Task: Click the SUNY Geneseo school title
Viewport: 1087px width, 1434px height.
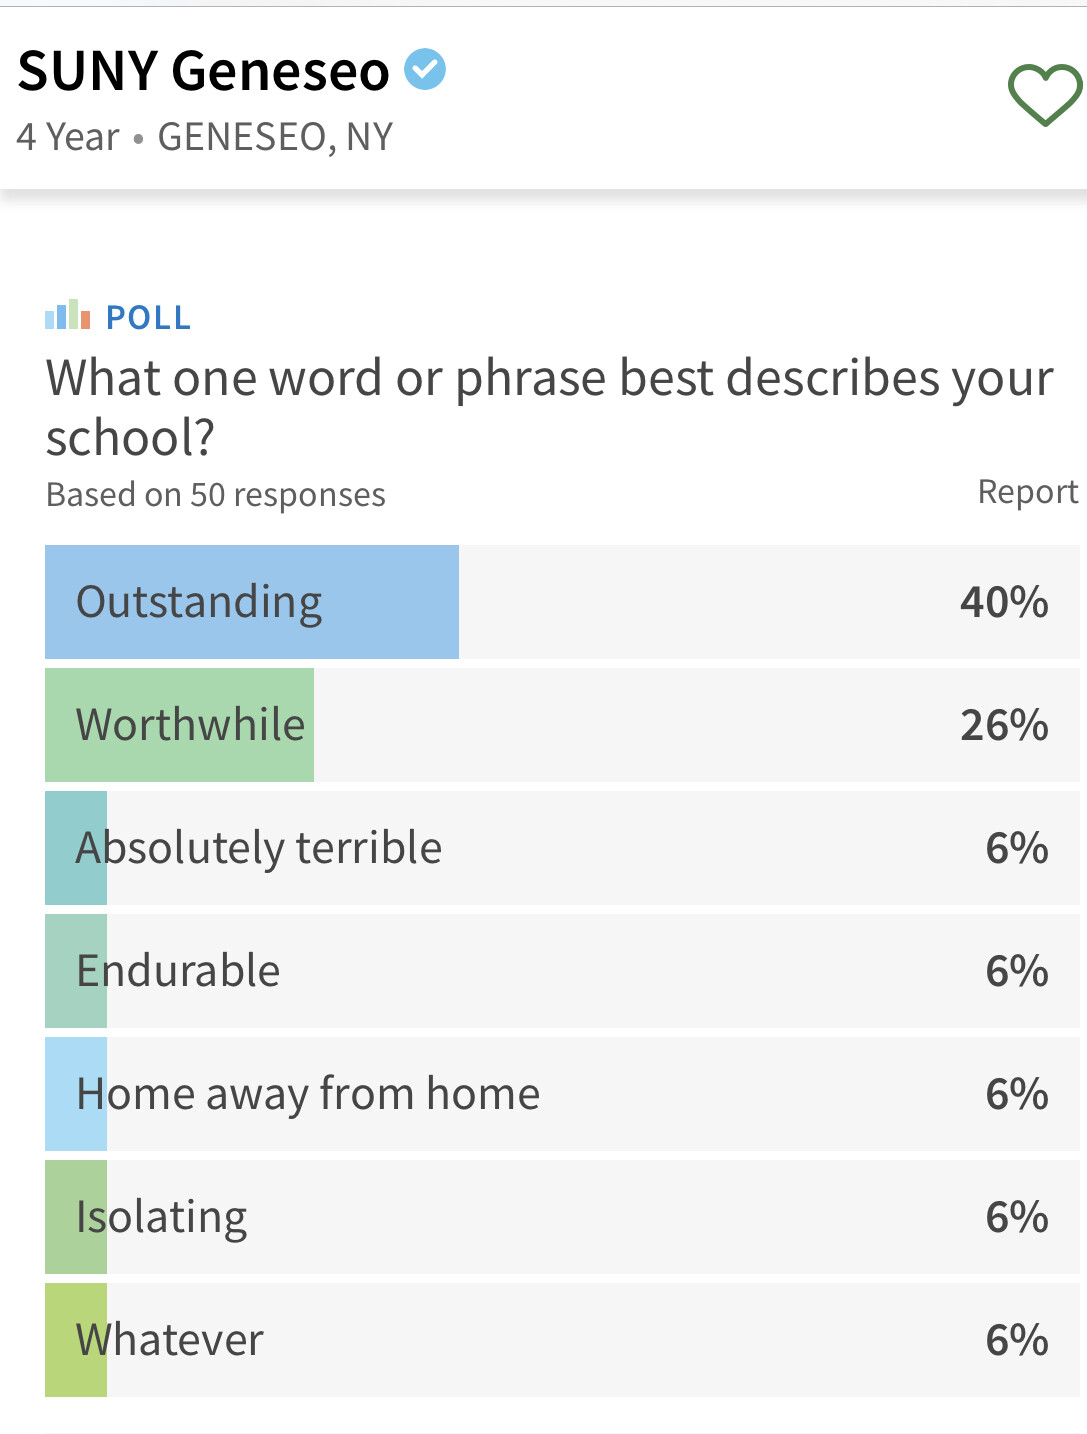Action: (204, 71)
